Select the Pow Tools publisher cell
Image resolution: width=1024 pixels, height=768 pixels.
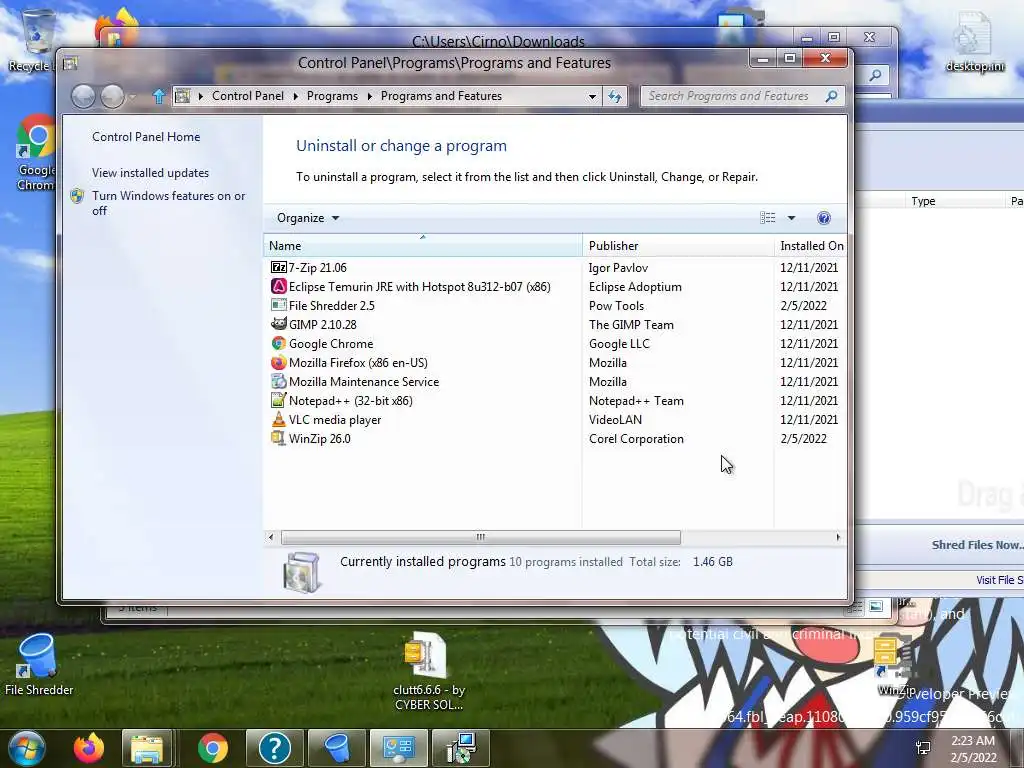point(616,305)
